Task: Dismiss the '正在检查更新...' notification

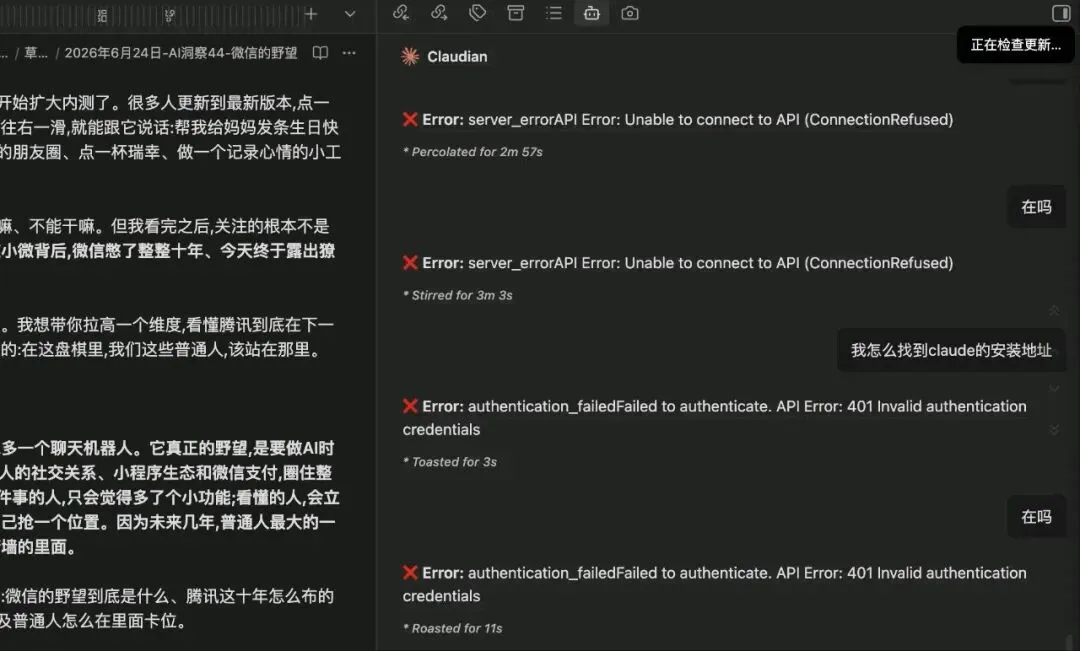Action: coord(1015,45)
